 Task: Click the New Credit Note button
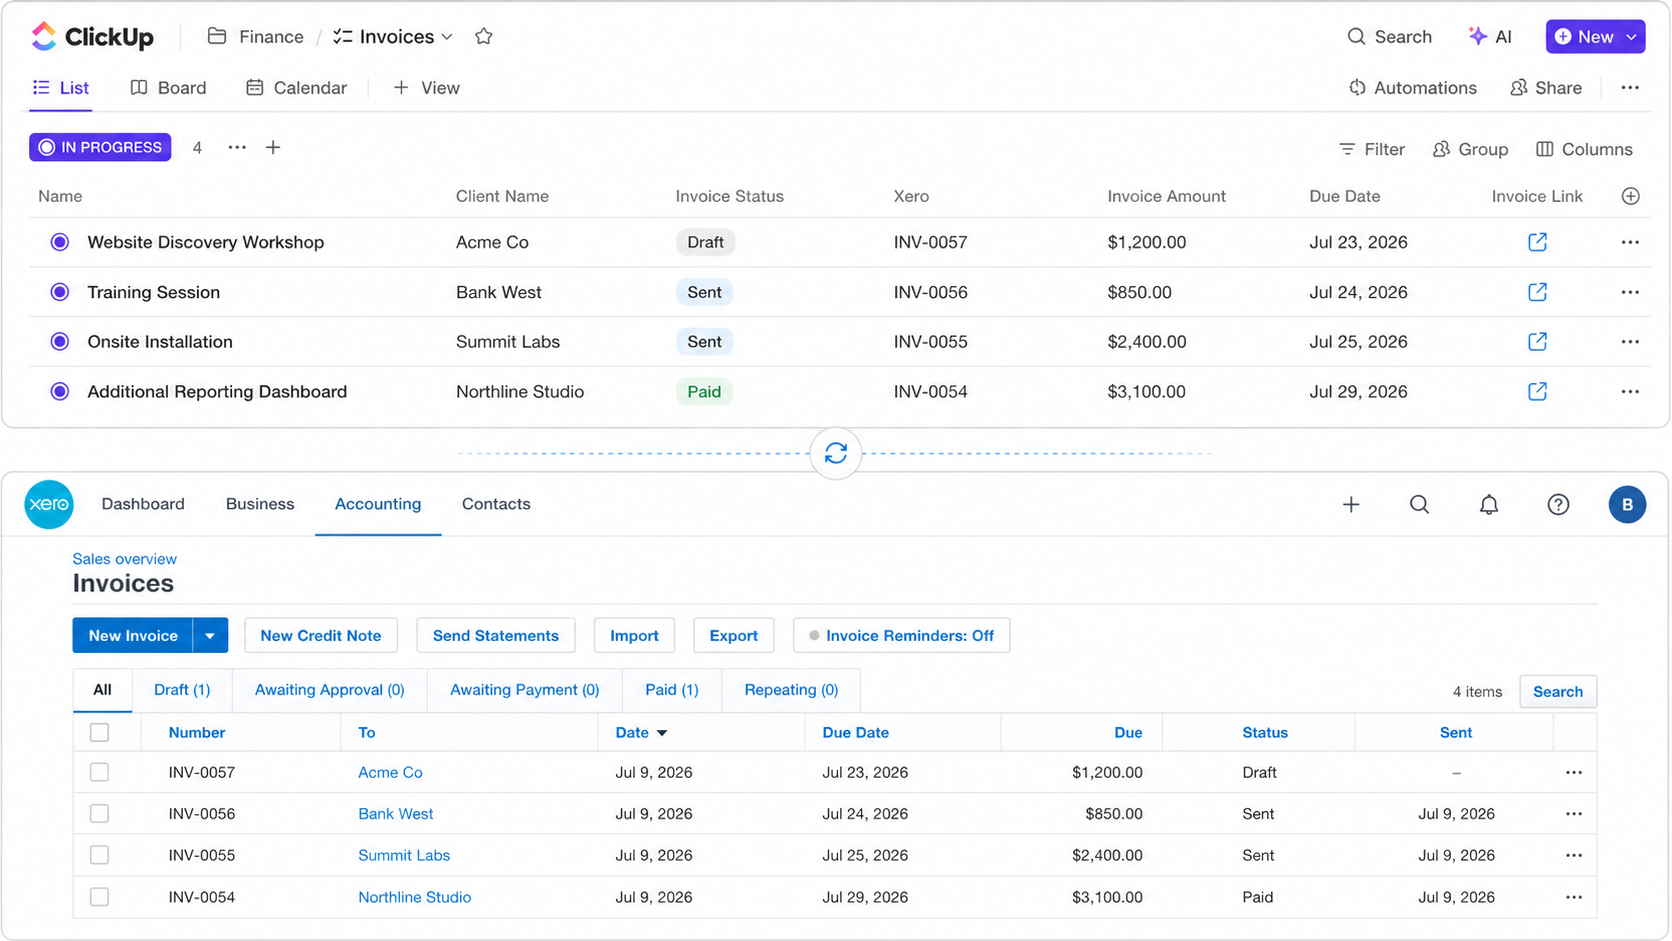[321, 636]
